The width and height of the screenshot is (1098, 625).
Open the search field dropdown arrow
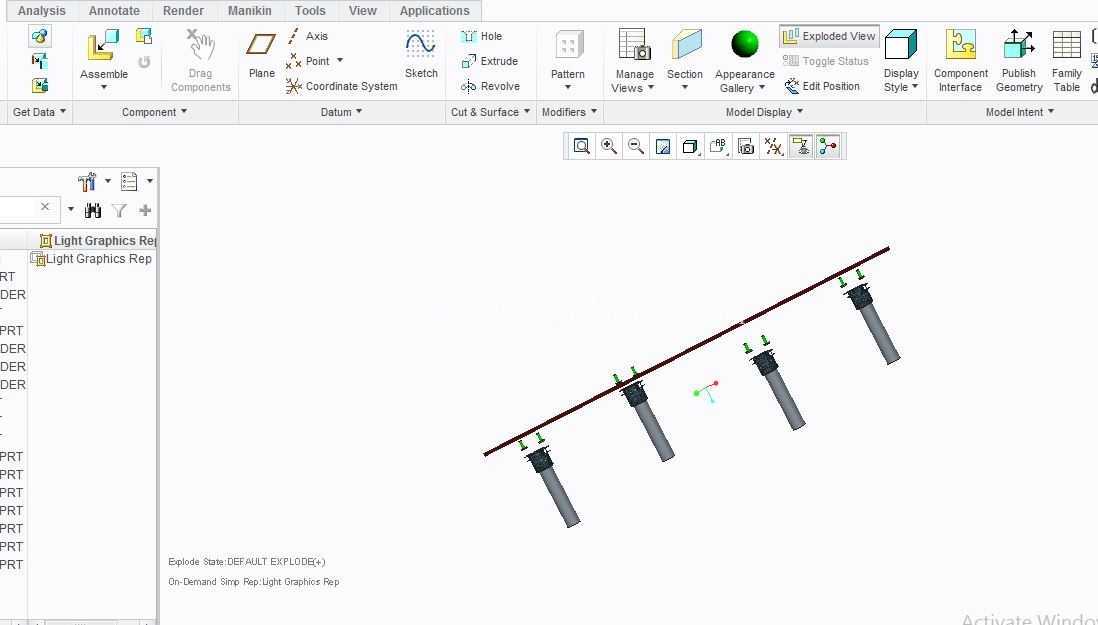pos(71,209)
